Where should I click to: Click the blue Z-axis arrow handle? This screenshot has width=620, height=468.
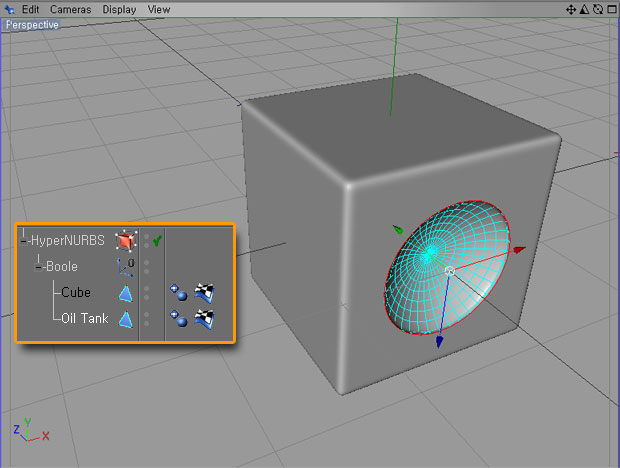(439, 342)
